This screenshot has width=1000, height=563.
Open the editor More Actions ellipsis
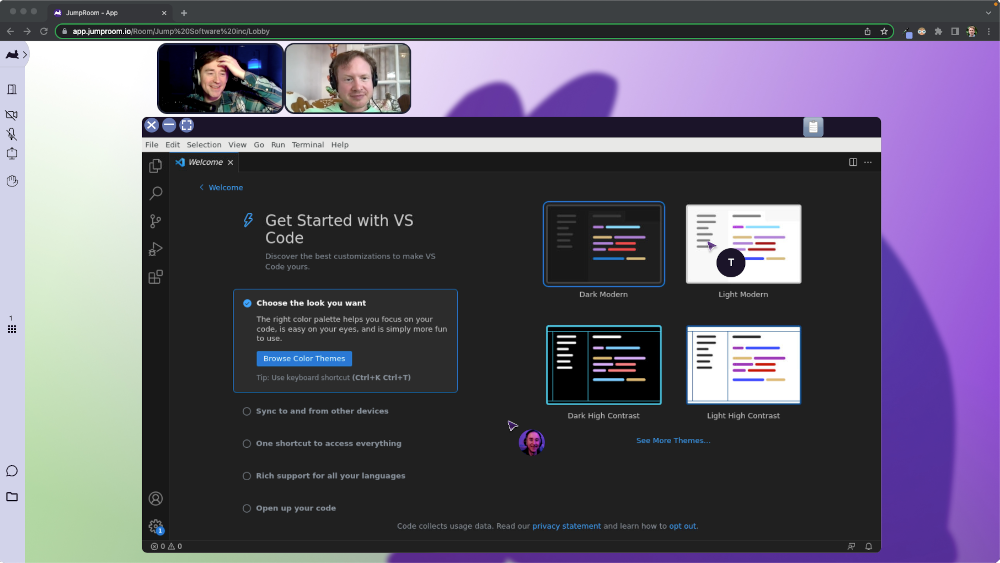[x=868, y=162]
